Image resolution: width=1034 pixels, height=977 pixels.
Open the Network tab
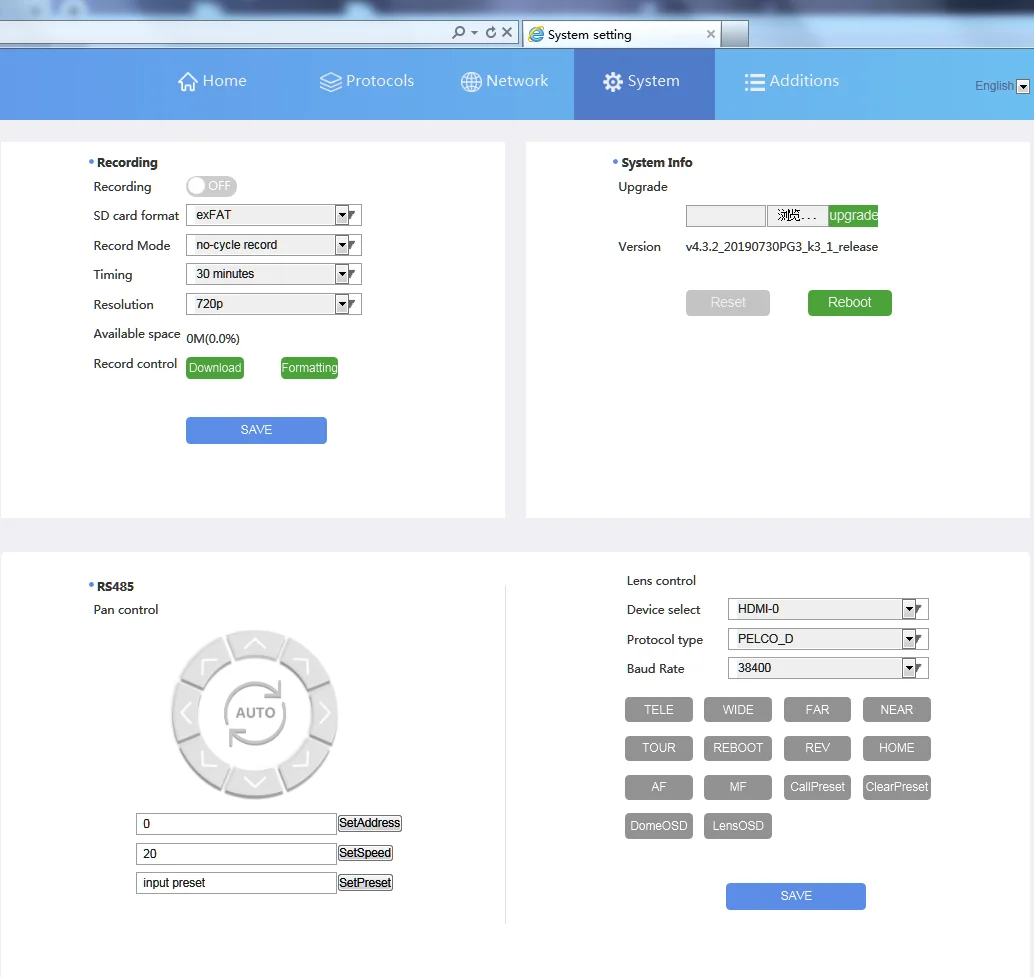(x=504, y=81)
